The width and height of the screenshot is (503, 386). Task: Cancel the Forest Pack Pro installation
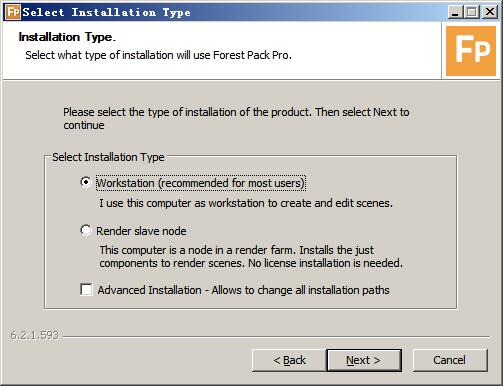coord(450,360)
